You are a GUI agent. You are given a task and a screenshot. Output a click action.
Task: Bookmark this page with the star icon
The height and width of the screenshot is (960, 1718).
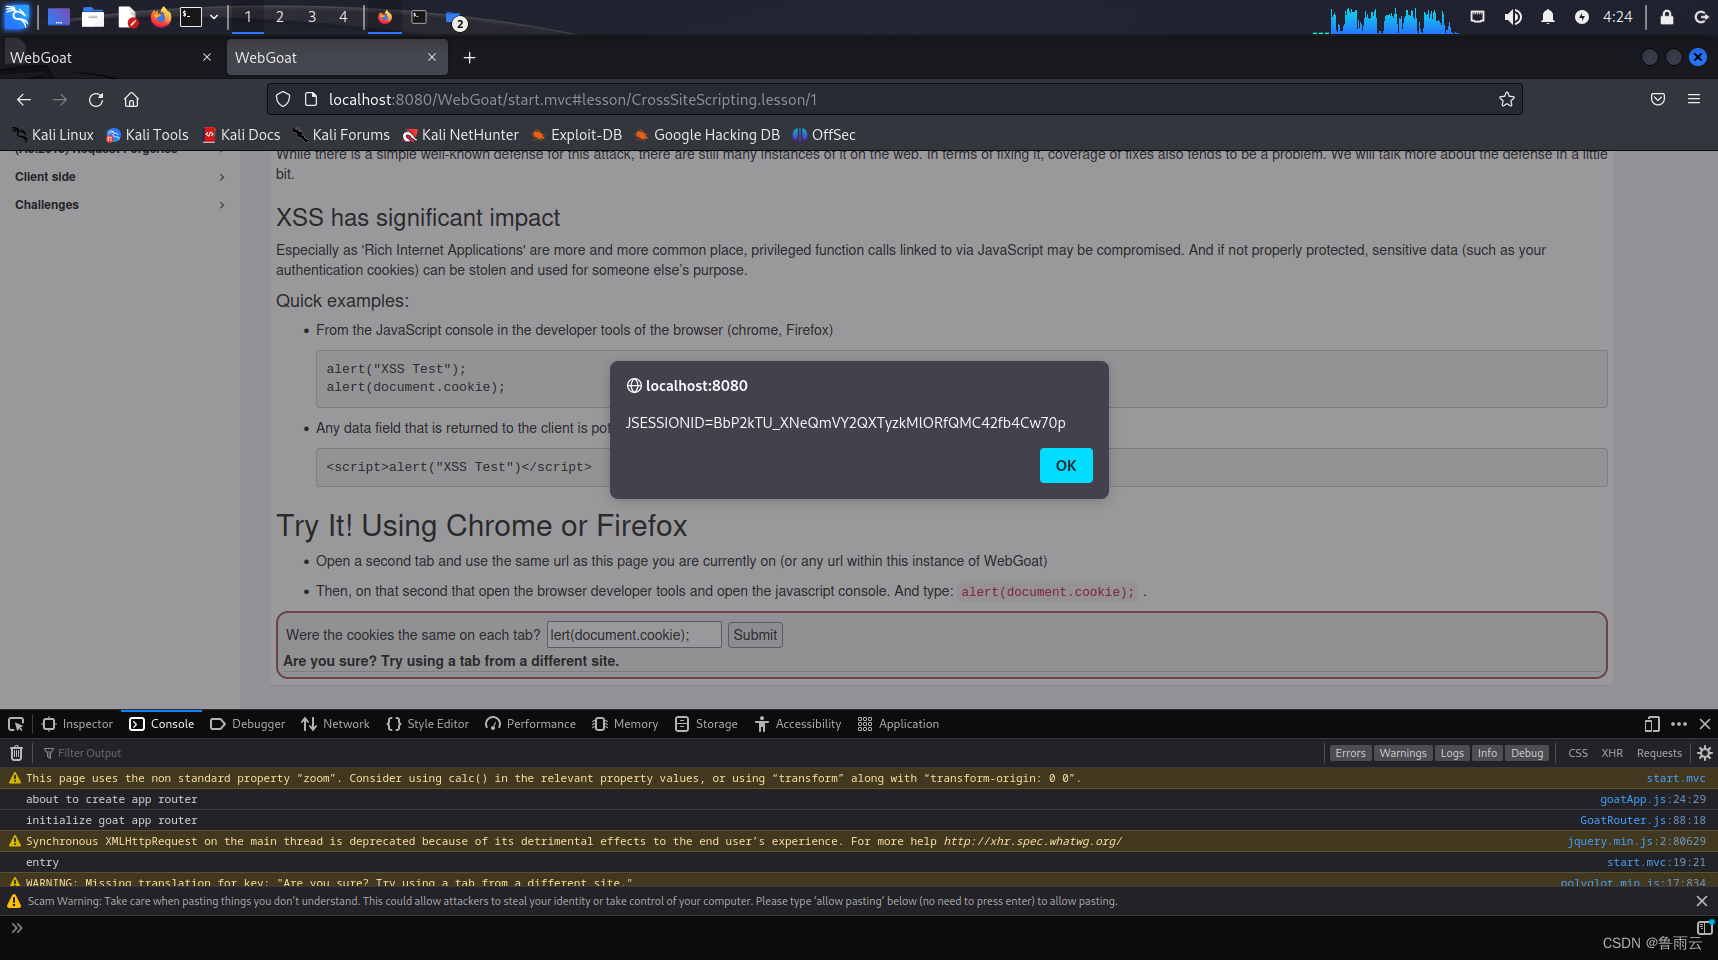click(x=1507, y=99)
